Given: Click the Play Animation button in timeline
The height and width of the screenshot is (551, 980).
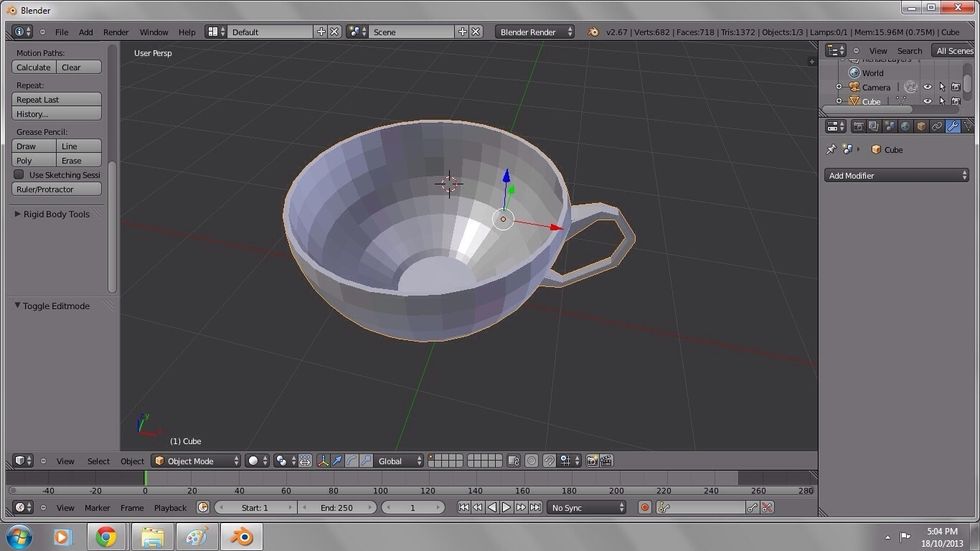Looking at the screenshot, I should pyautogui.click(x=506, y=508).
